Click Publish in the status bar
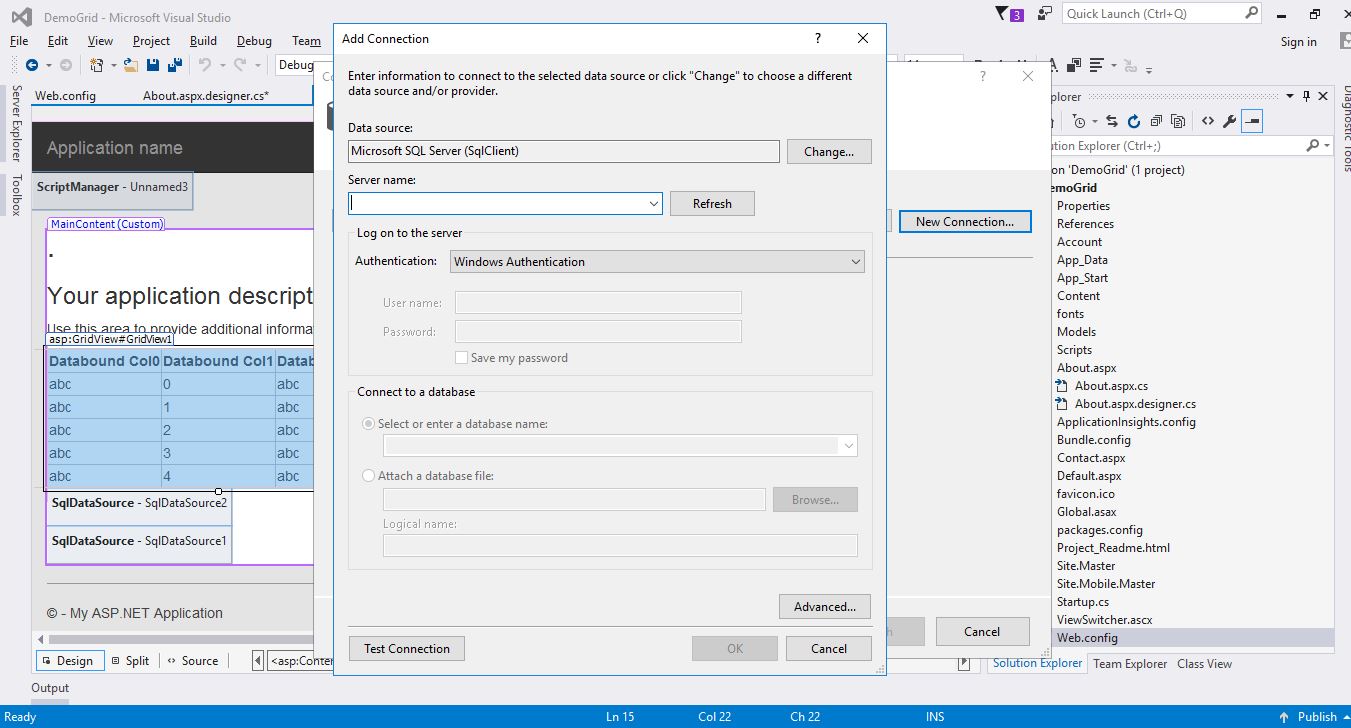1351x728 pixels. [1317, 716]
